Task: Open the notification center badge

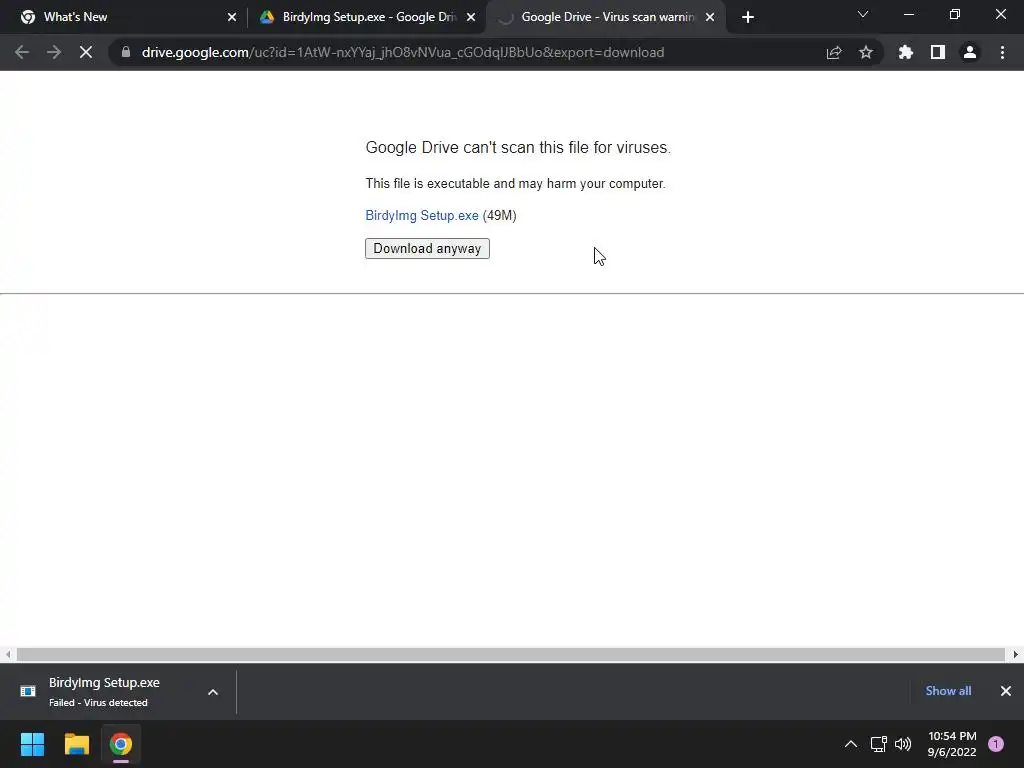Action: [996, 744]
